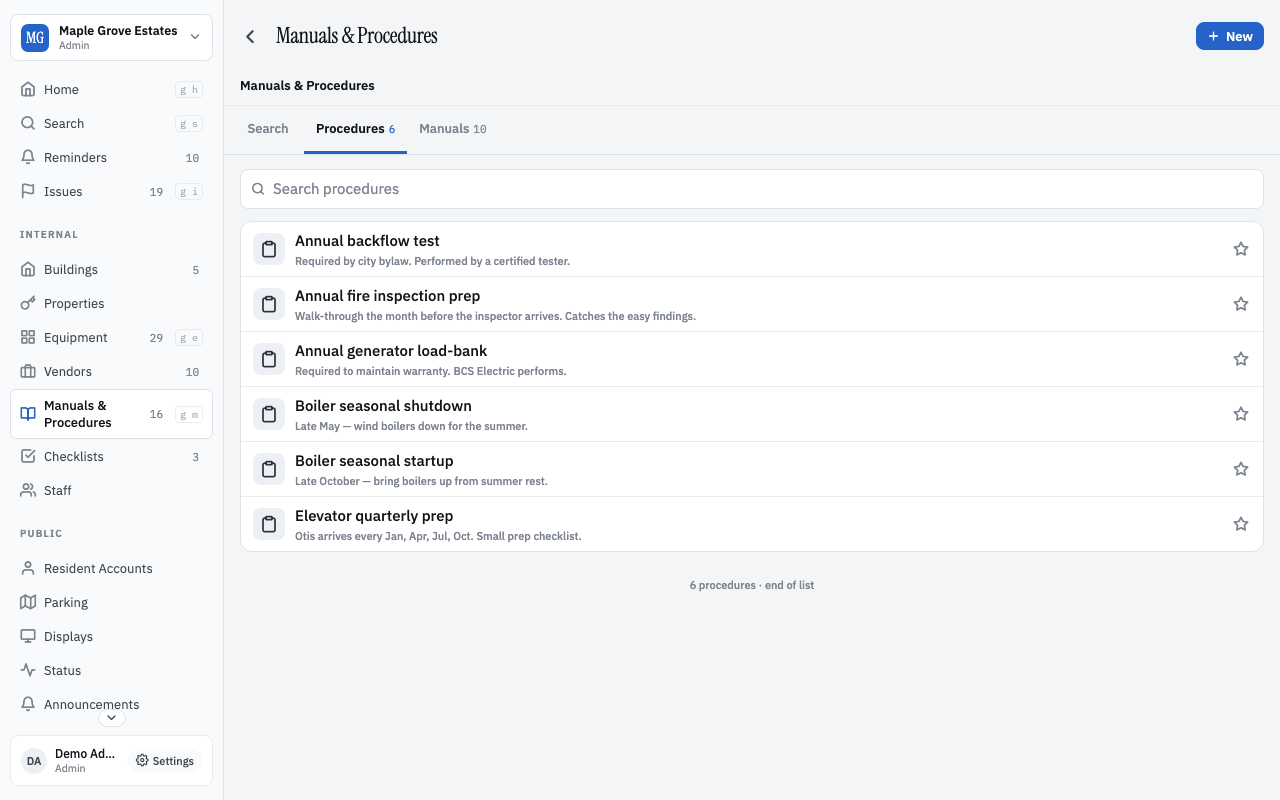The width and height of the screenshot is (1280, 800).
Task: Go to Home in sidebar
Action: point(111,89)
